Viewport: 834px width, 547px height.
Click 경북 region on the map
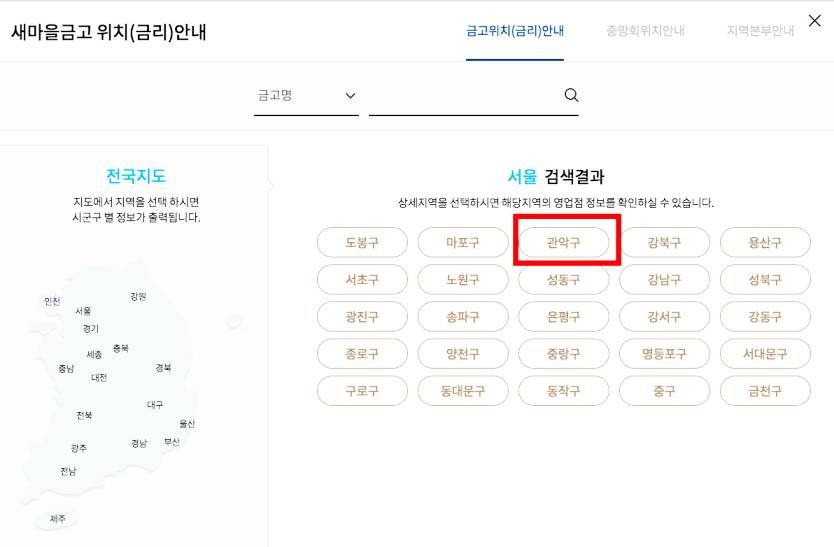163,368
